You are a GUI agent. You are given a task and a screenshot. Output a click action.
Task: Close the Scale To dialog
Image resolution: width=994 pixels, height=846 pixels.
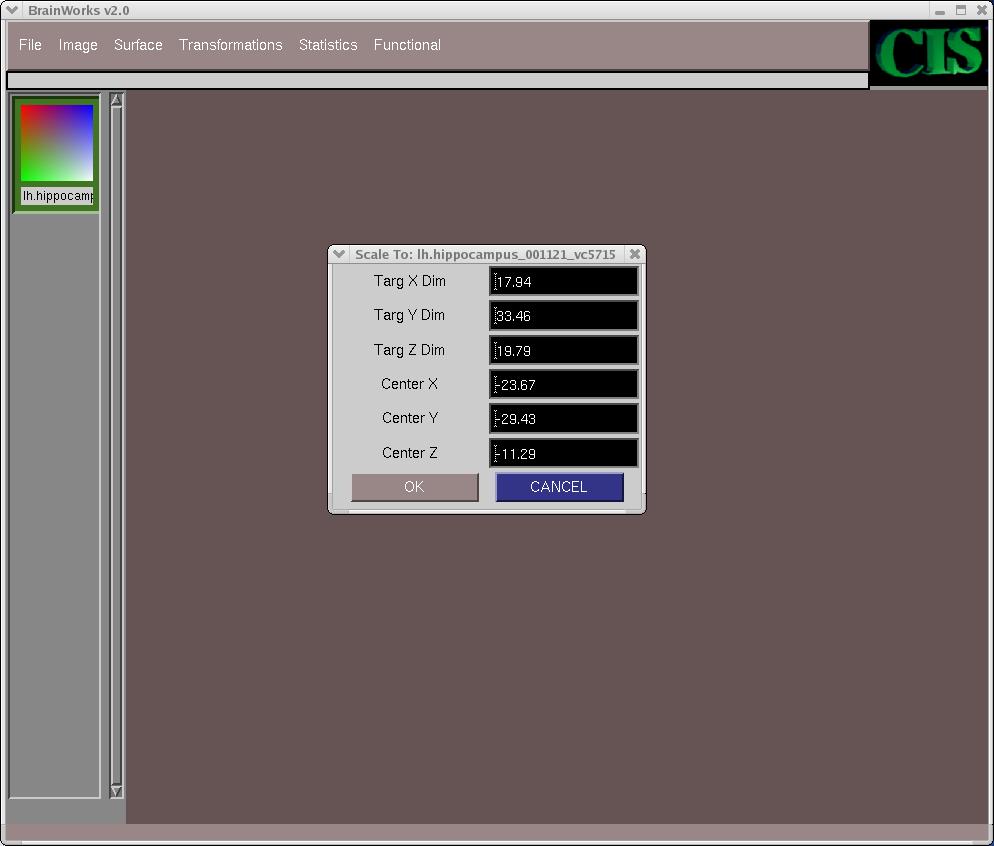click(x=634, y=254)
